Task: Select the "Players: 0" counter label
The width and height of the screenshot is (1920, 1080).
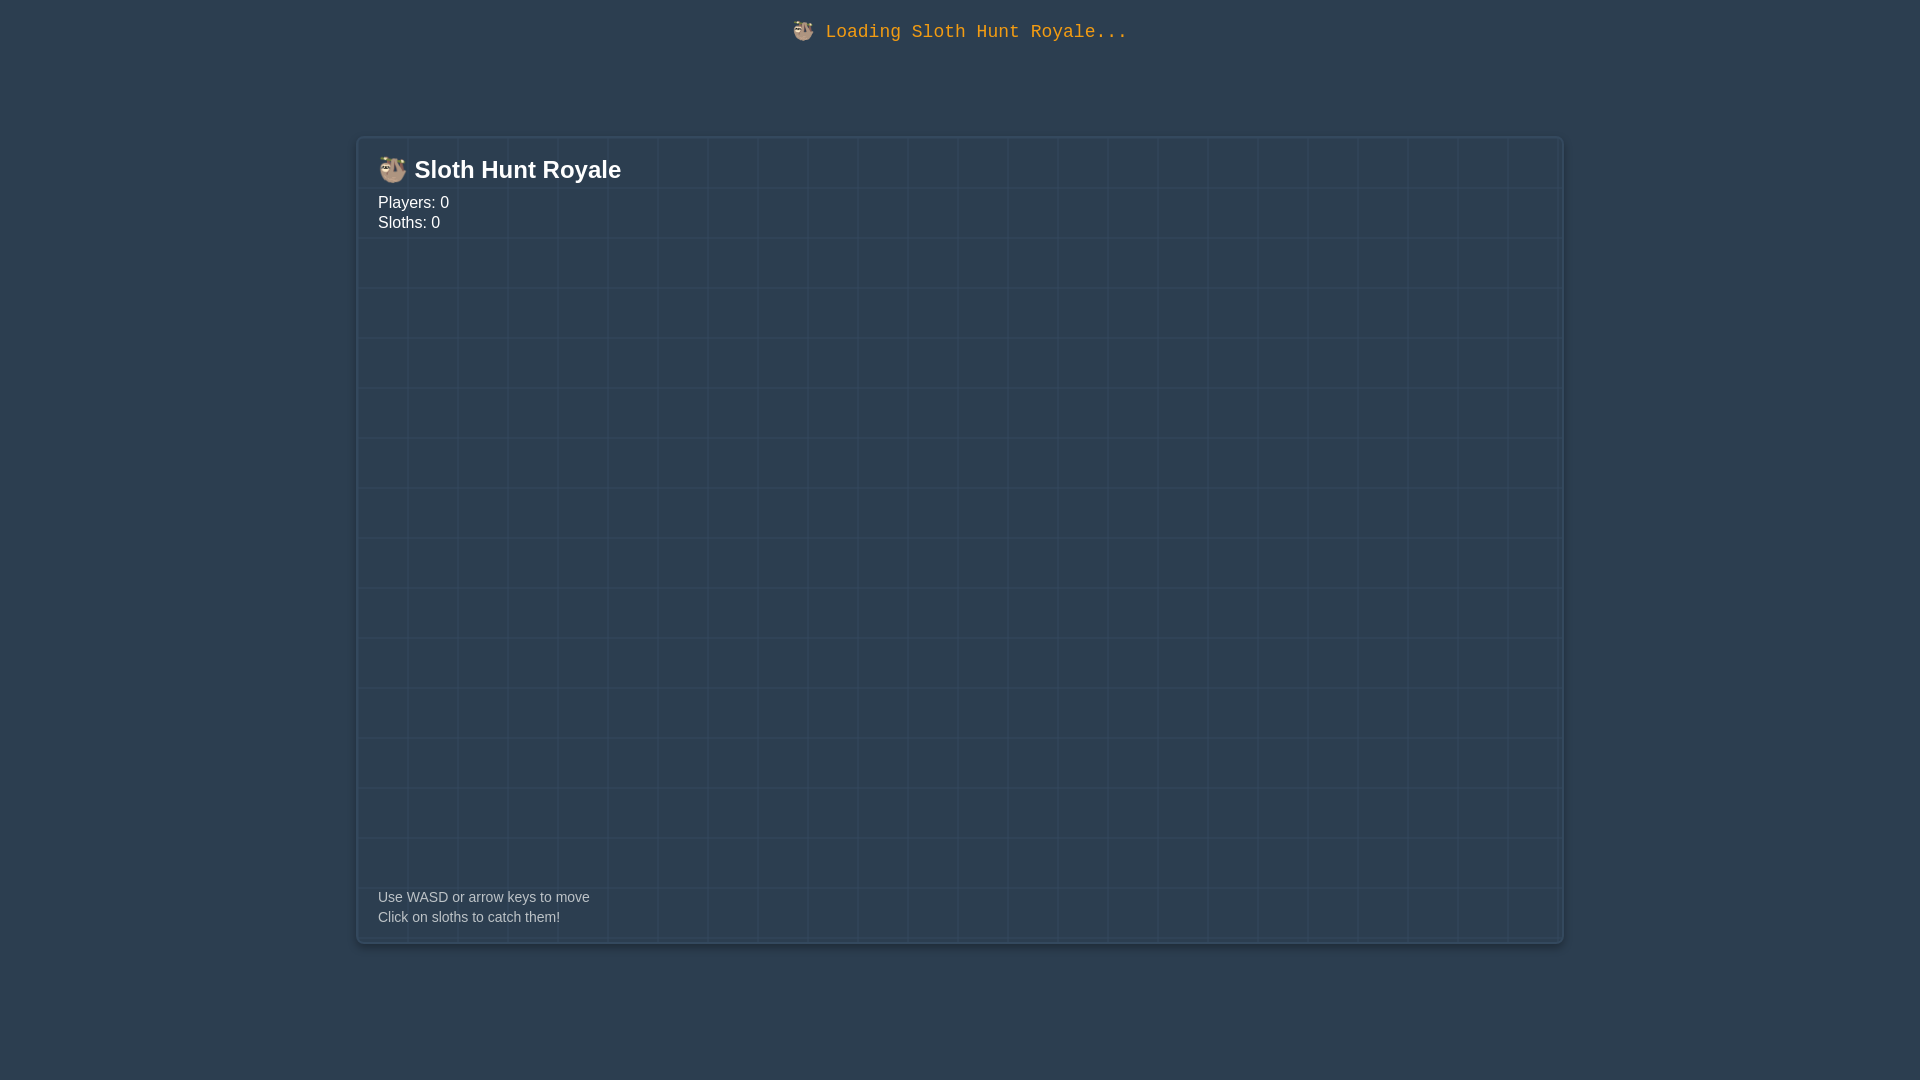Action: click(x=413, y=203)
